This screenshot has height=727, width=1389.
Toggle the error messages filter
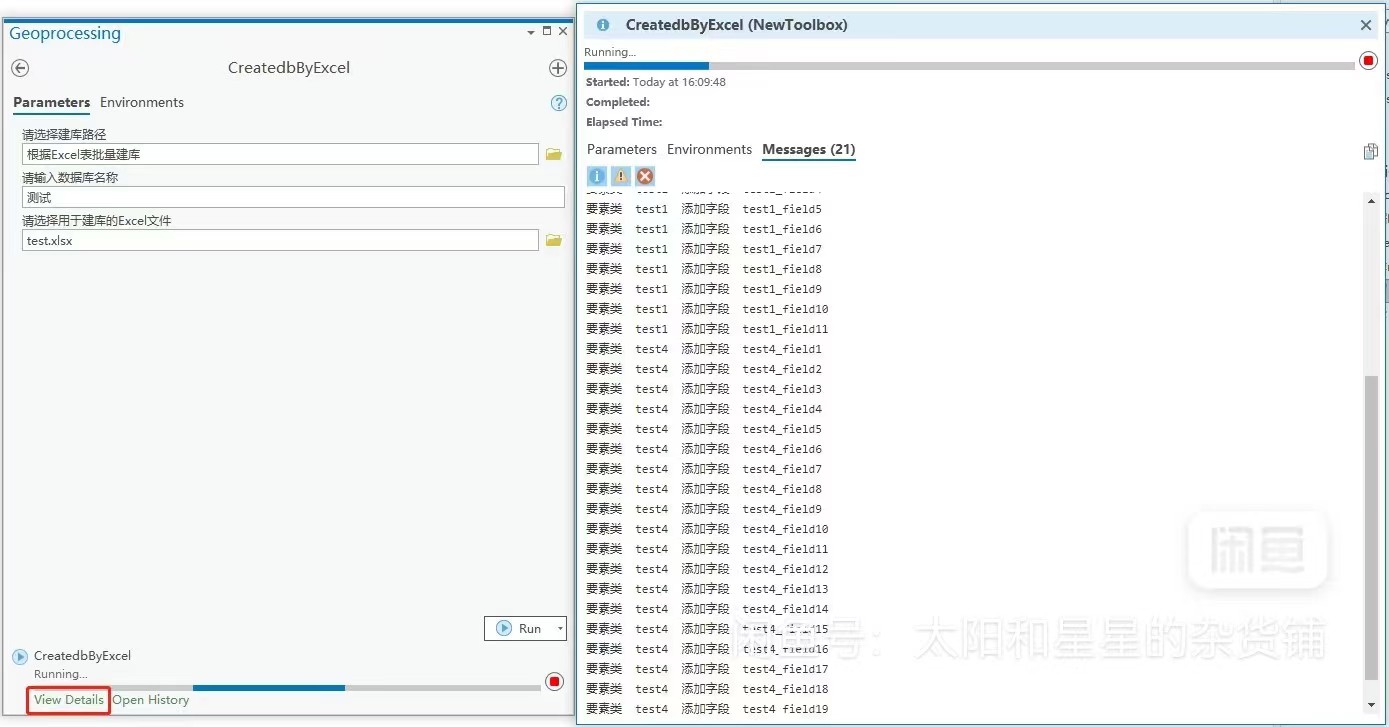click(x=645, y=176)
